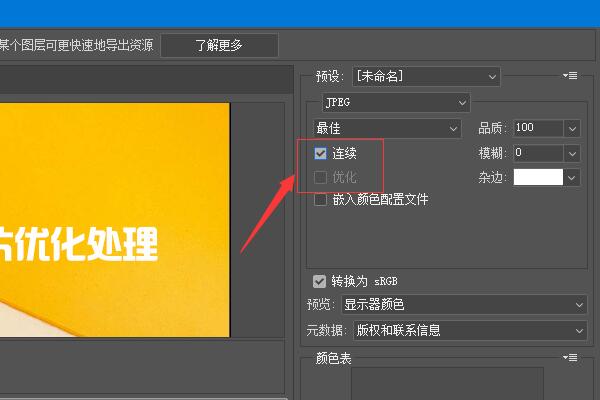The image size is (600, 400).
Task: Enable the 嵌入颜色配置文件 checkbox
Action: click(x=320, y=199)
